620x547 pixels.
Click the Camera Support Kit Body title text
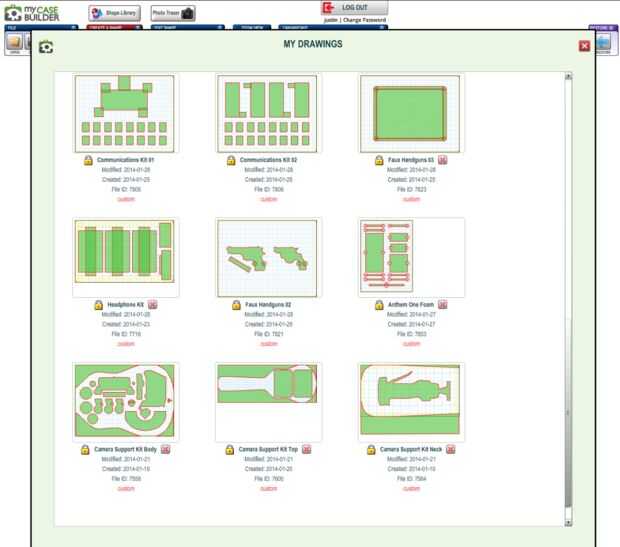125,449
